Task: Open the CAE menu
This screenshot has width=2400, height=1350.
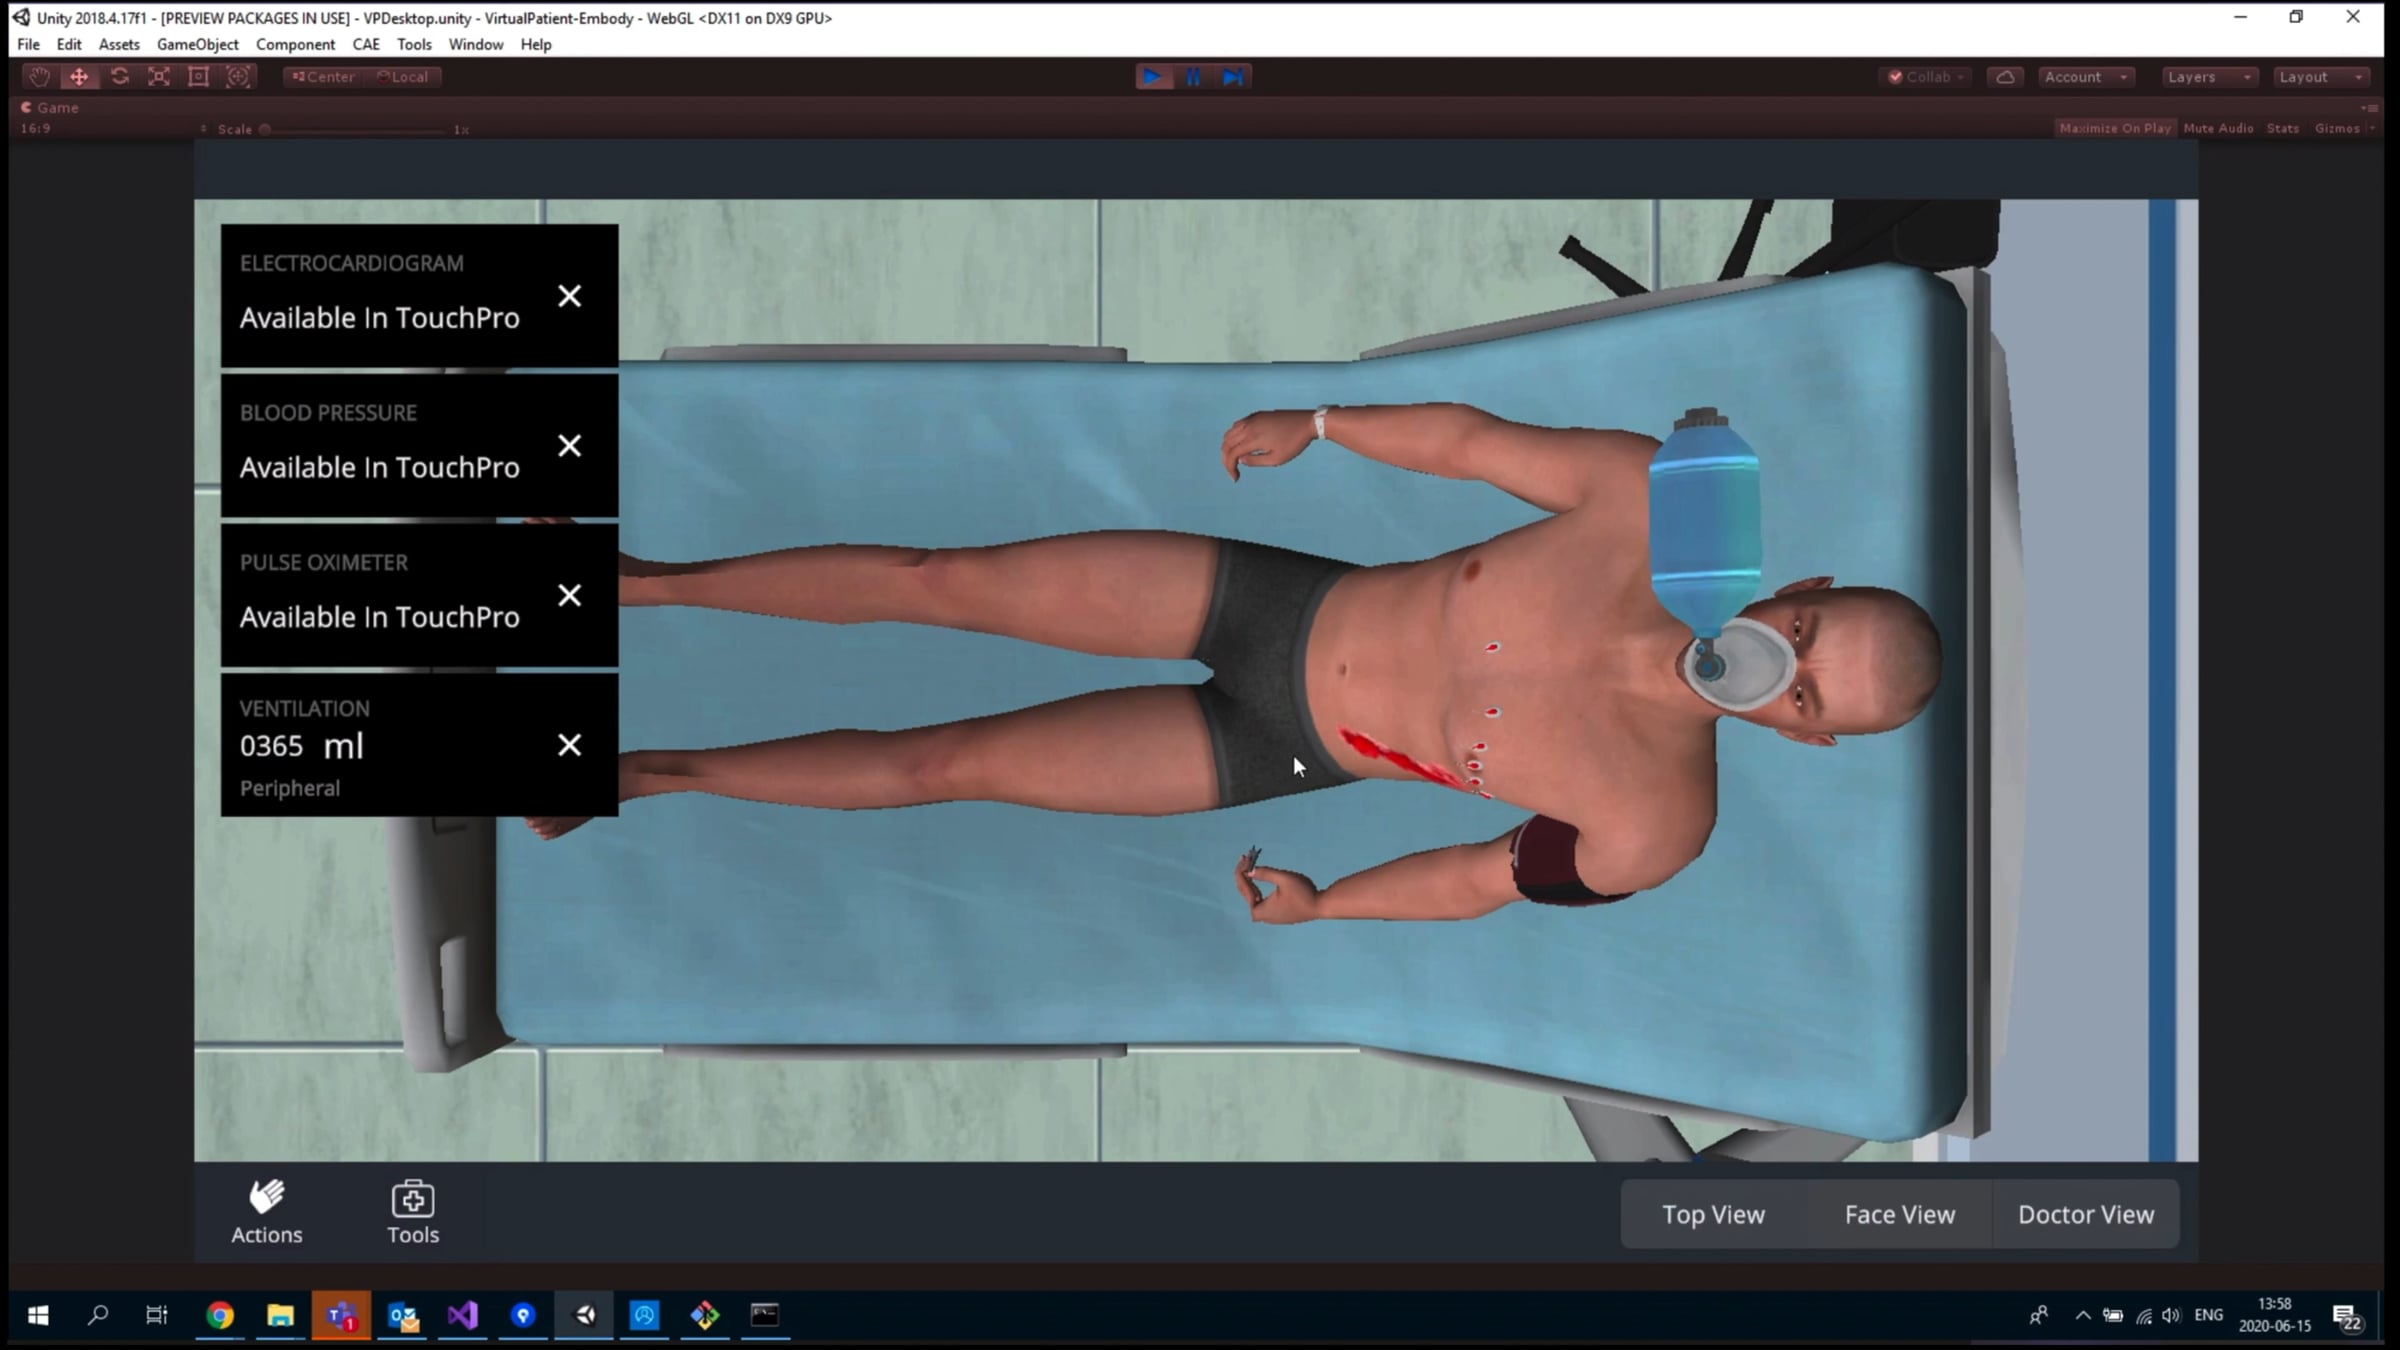Action: click(366, 44)
